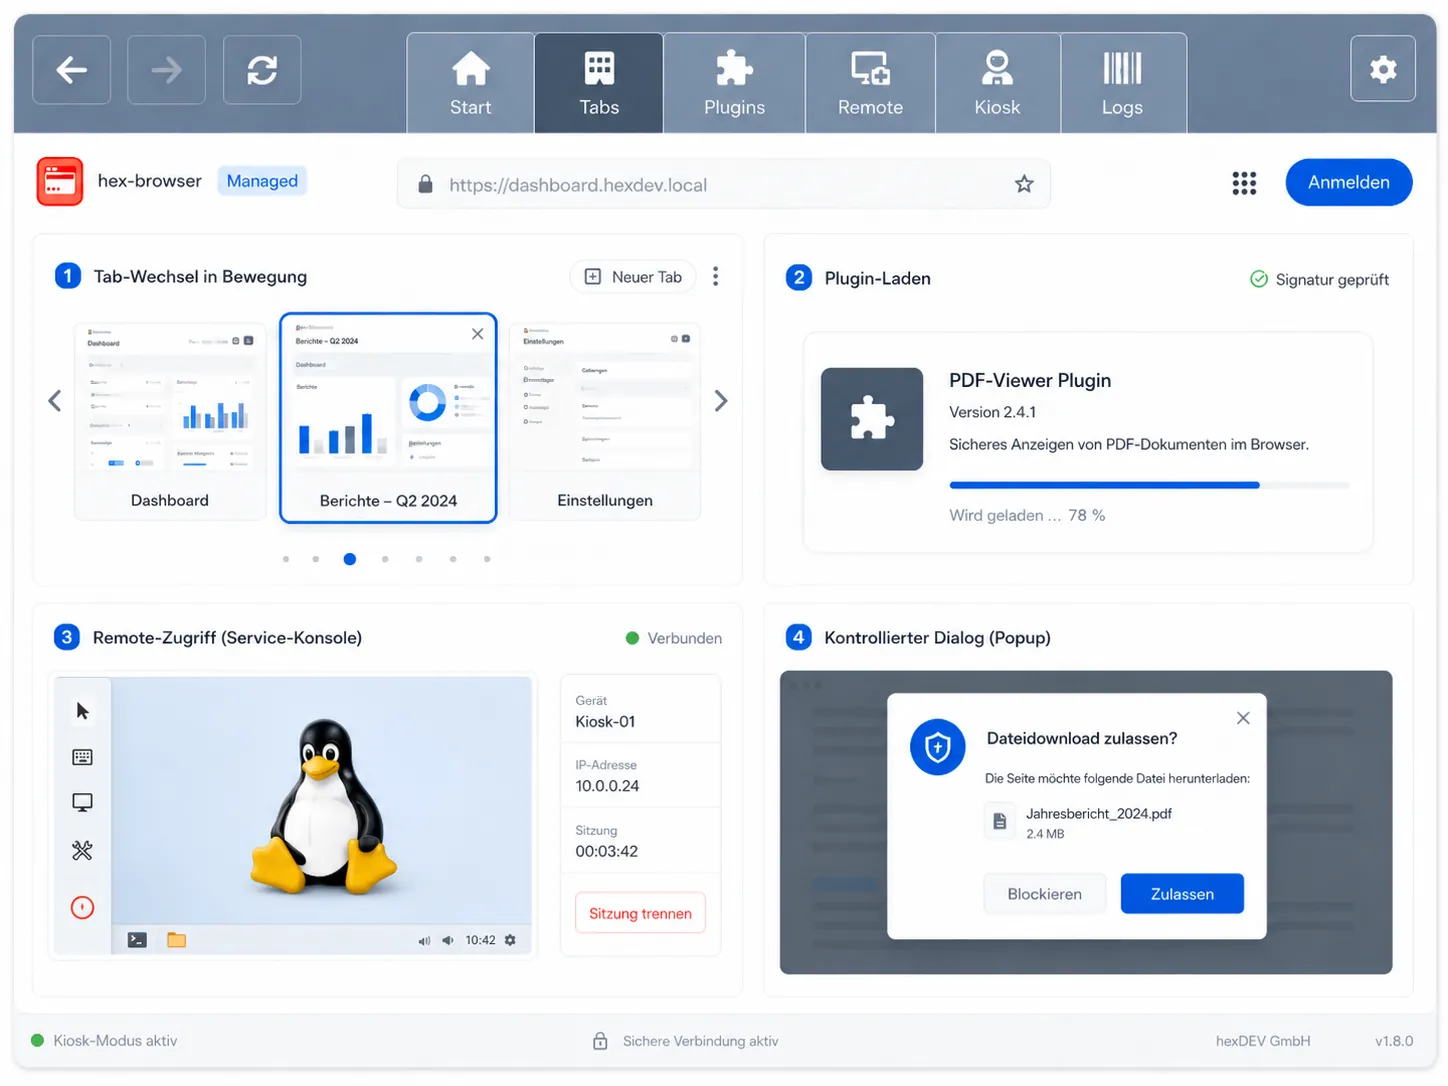Select the fourth carousel page dot
Viewport: 1448px width, 1086px height.
(x=385, y=559)
